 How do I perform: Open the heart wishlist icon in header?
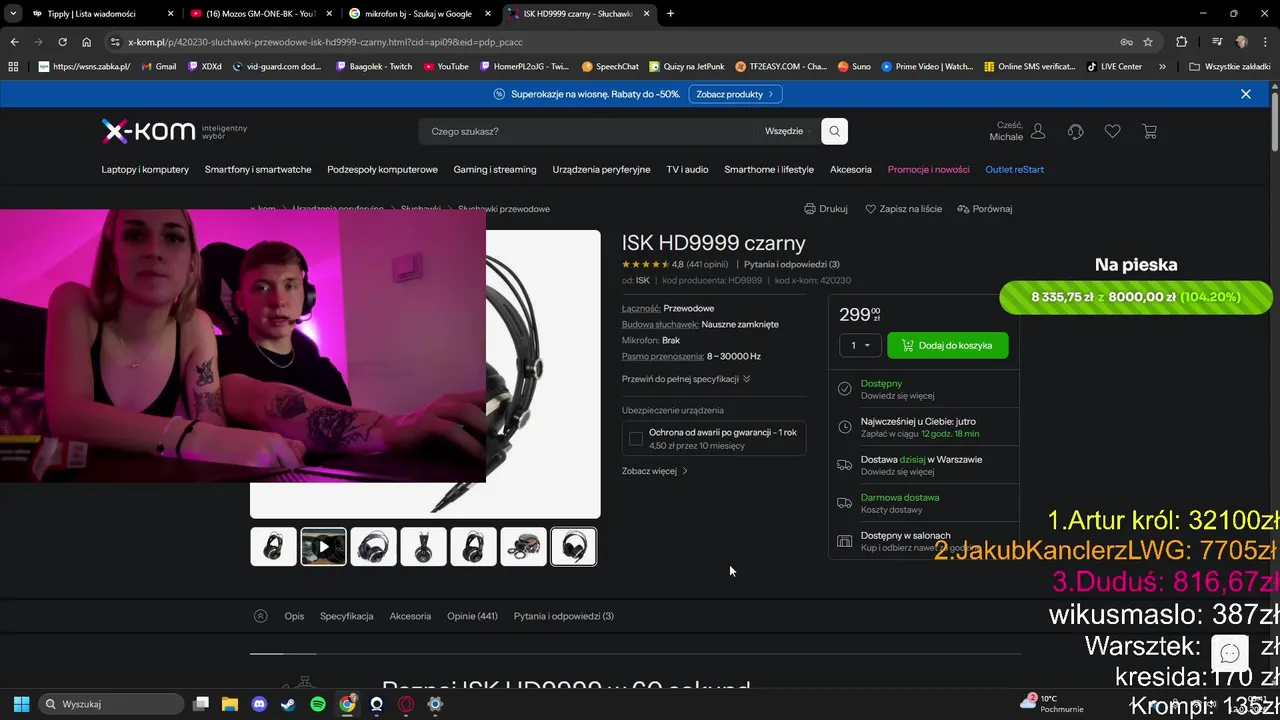1112,131
